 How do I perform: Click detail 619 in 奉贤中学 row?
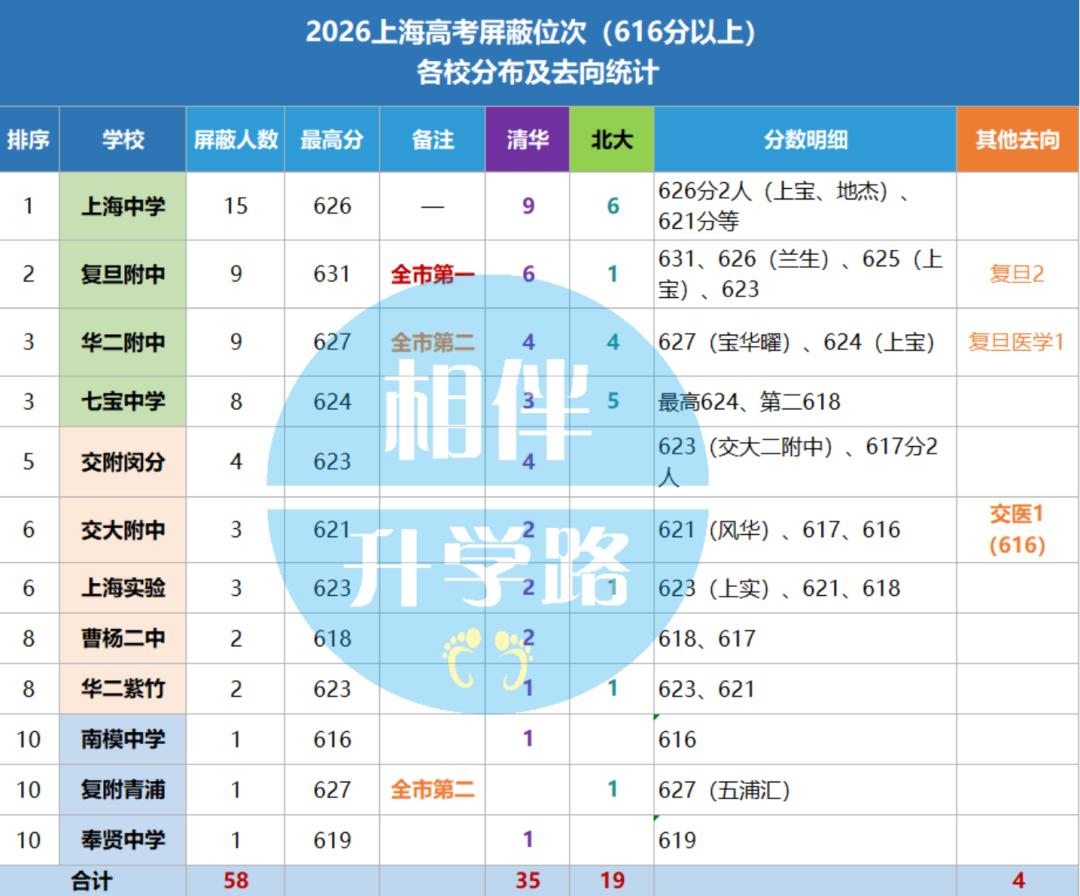(677, 840)
